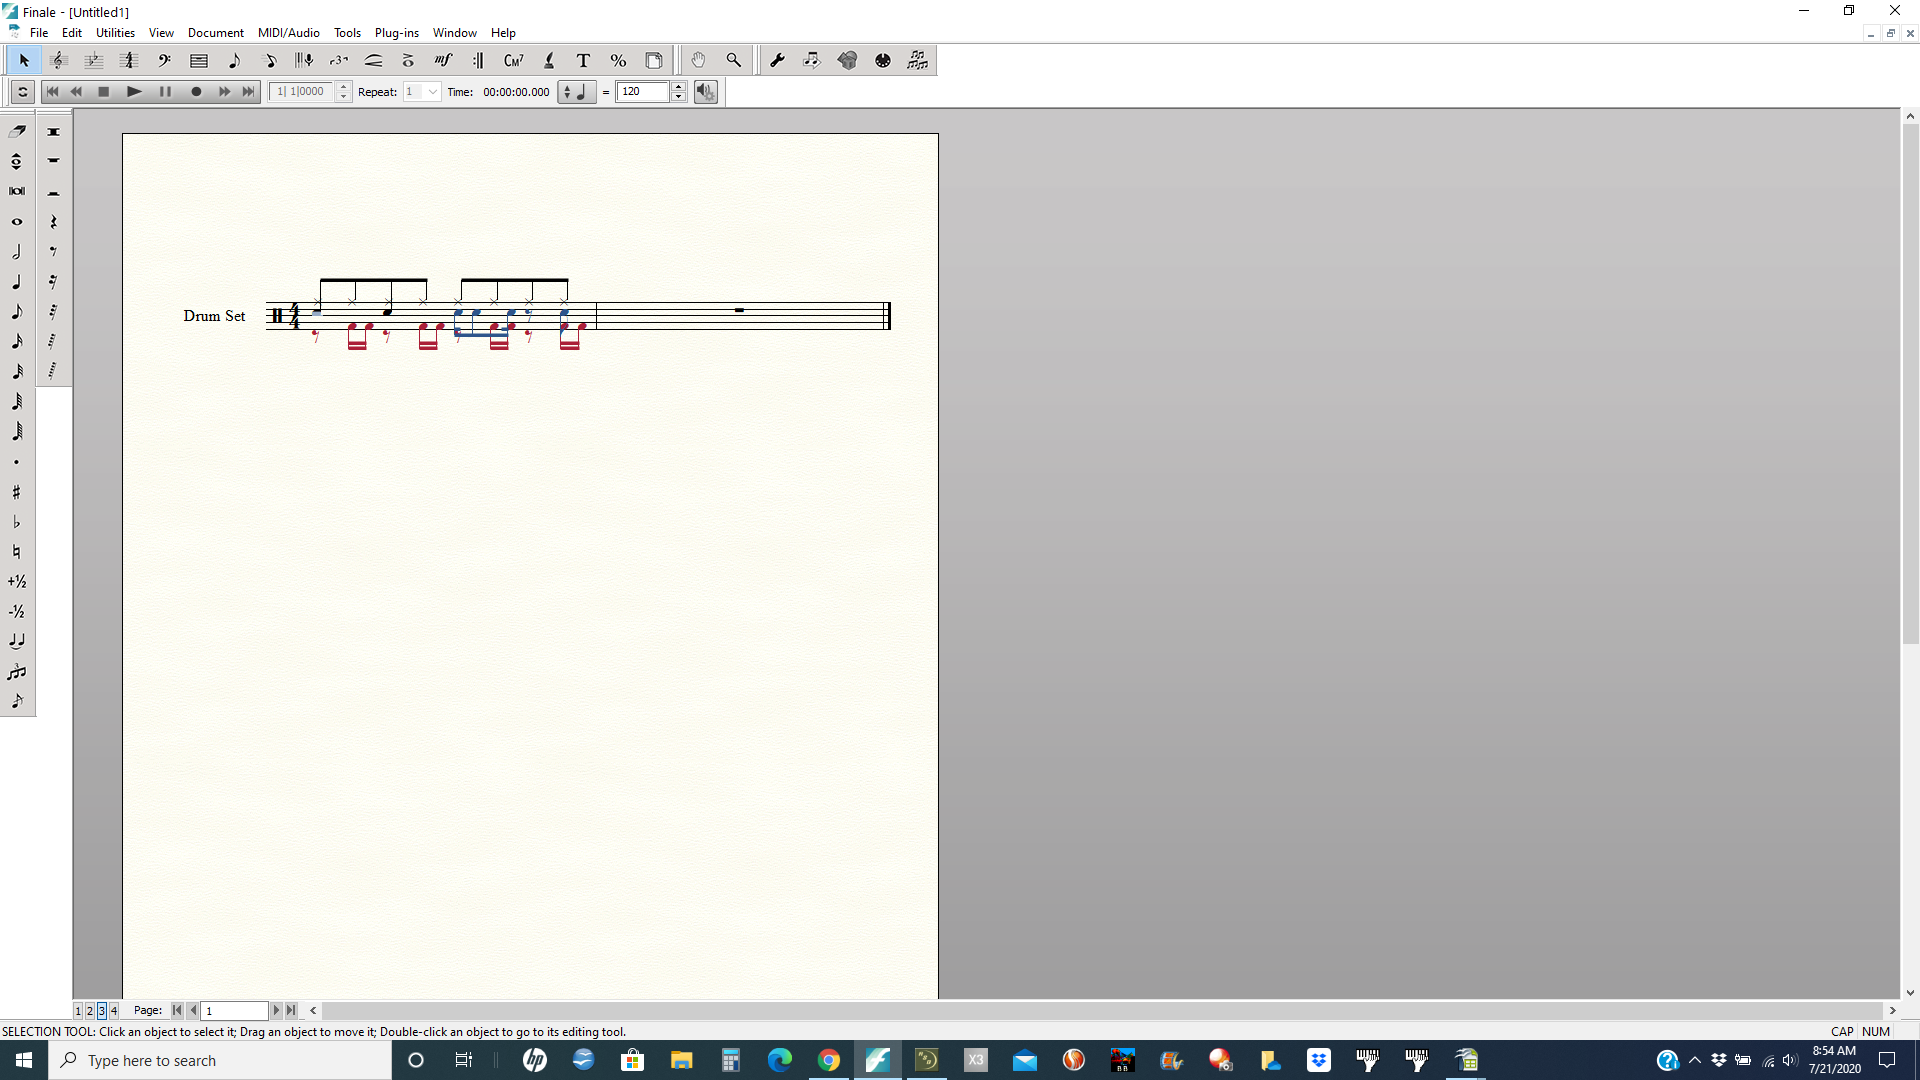Switch to Layer 1
This screenshot has width=1920, height=1080.
coord(78,1011)
